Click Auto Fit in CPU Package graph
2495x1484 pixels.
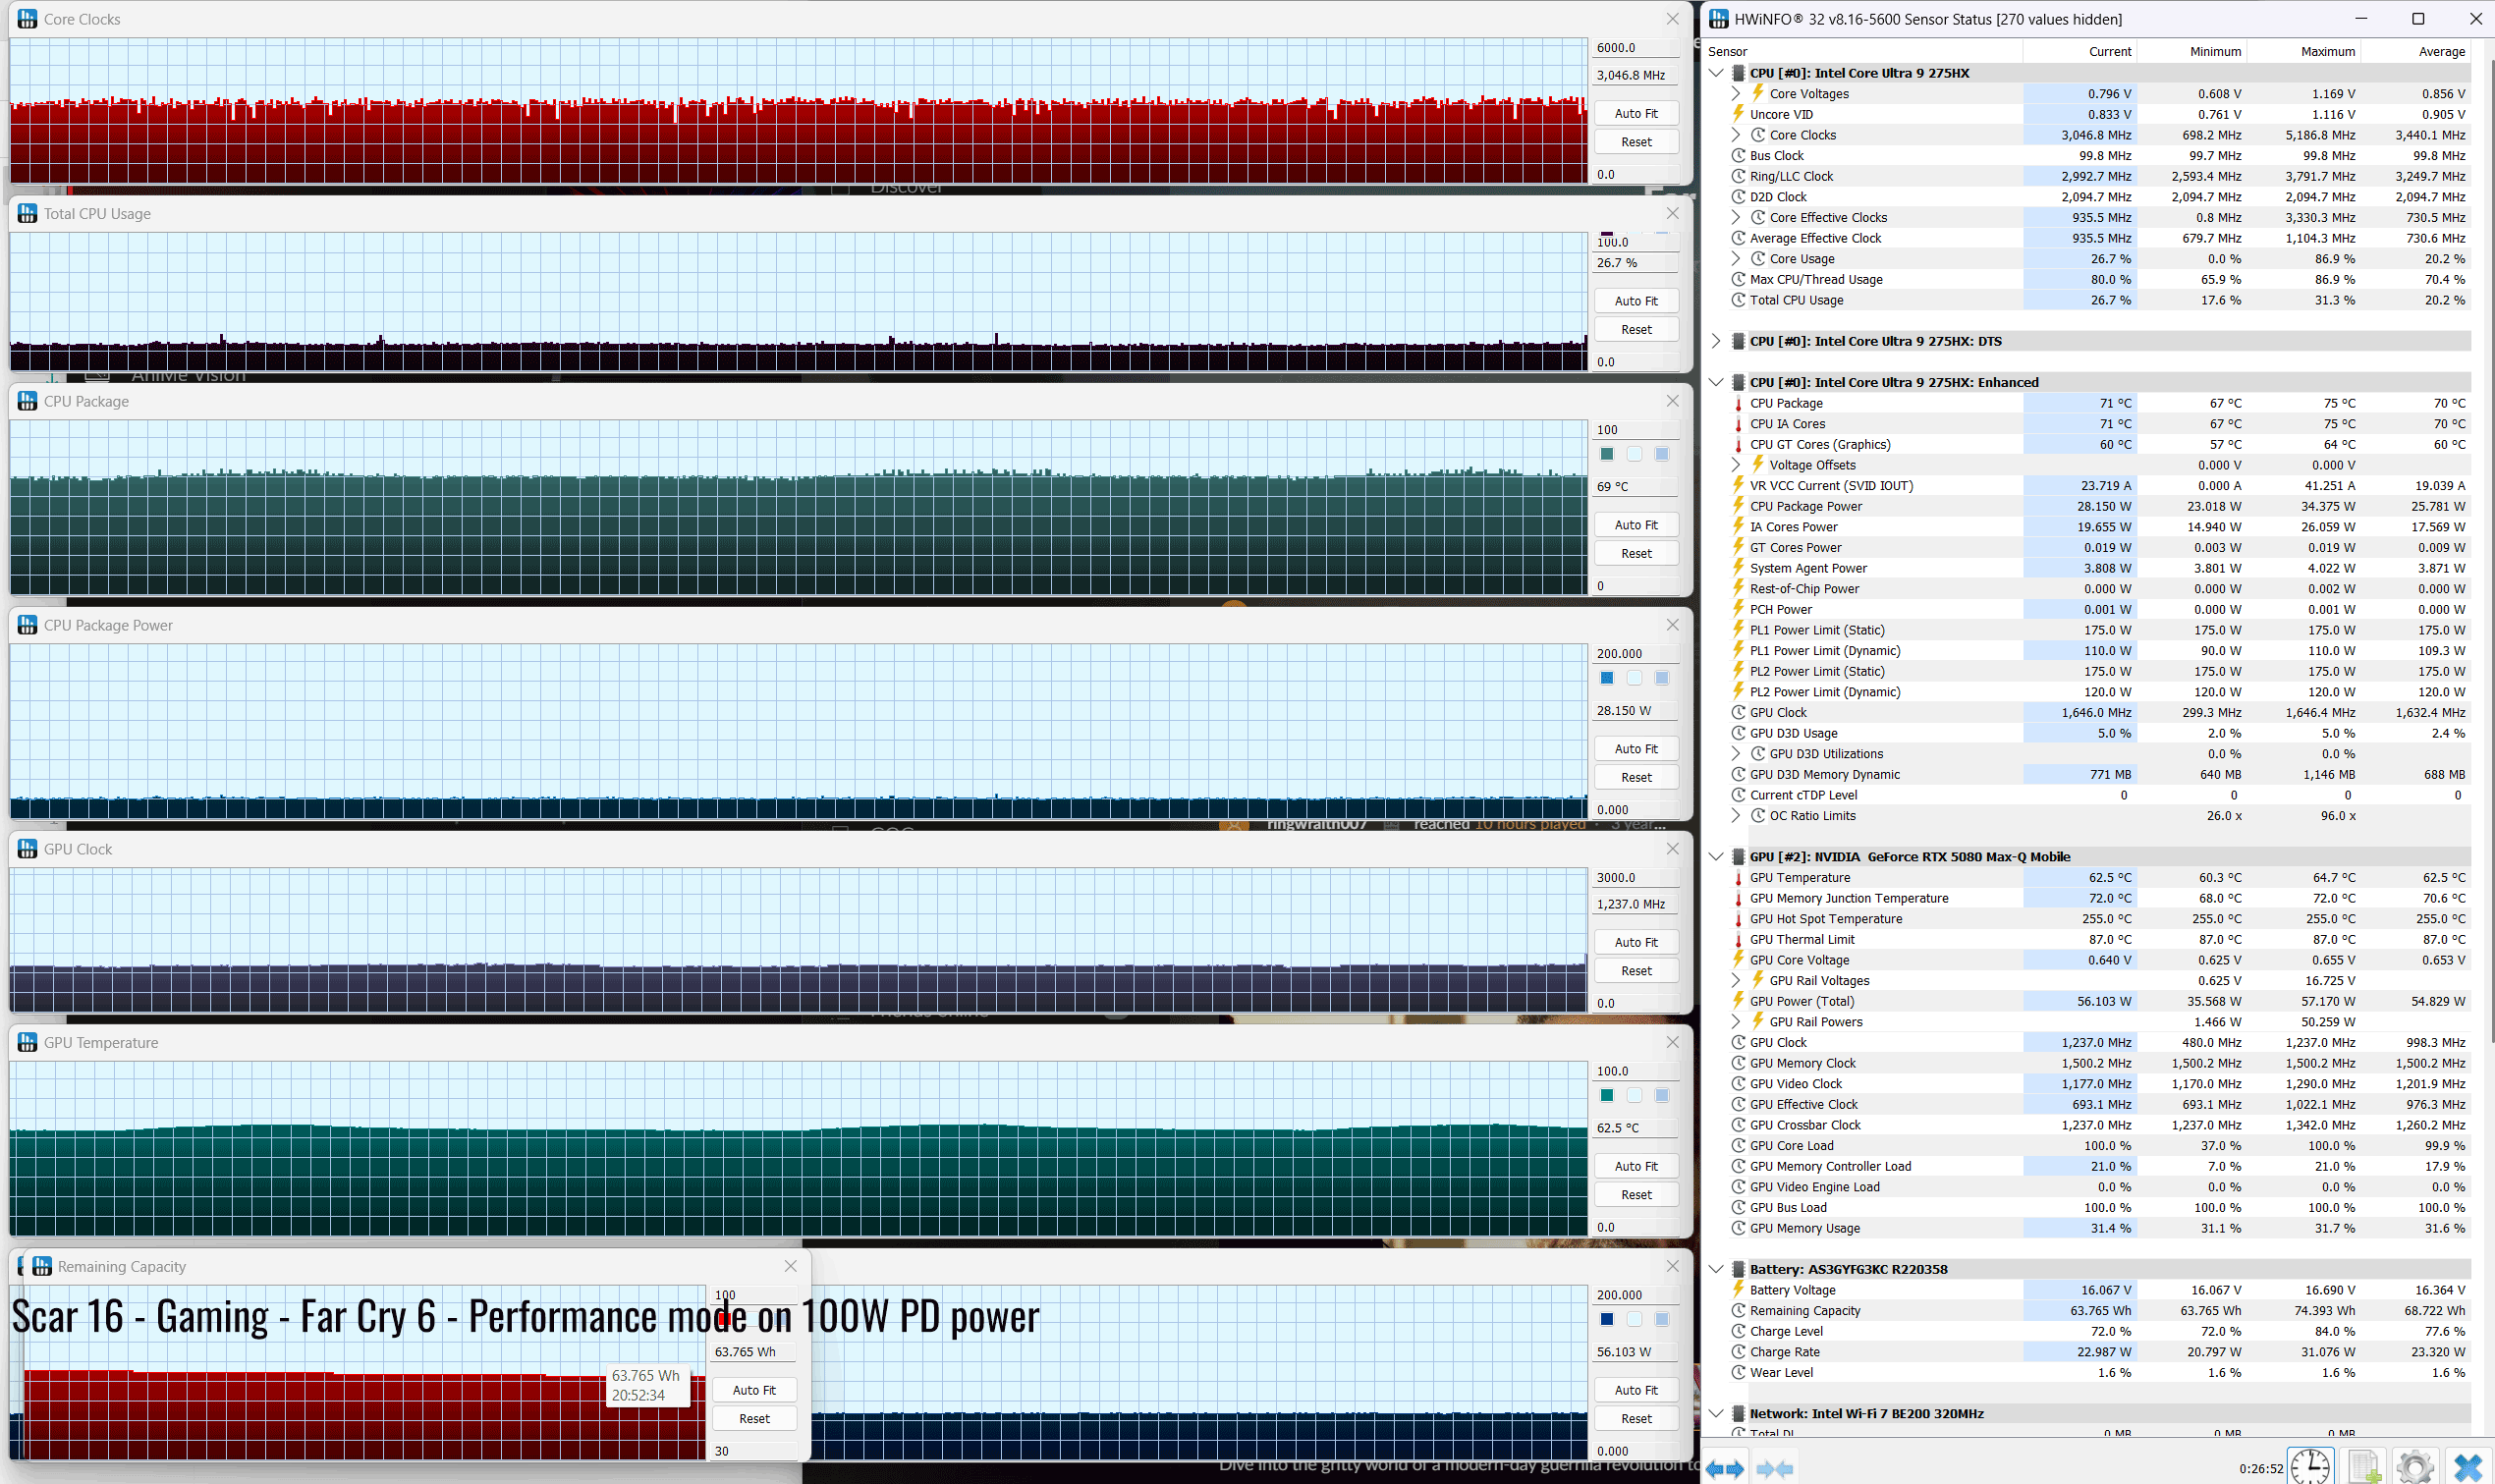(x=1636, y=525)
